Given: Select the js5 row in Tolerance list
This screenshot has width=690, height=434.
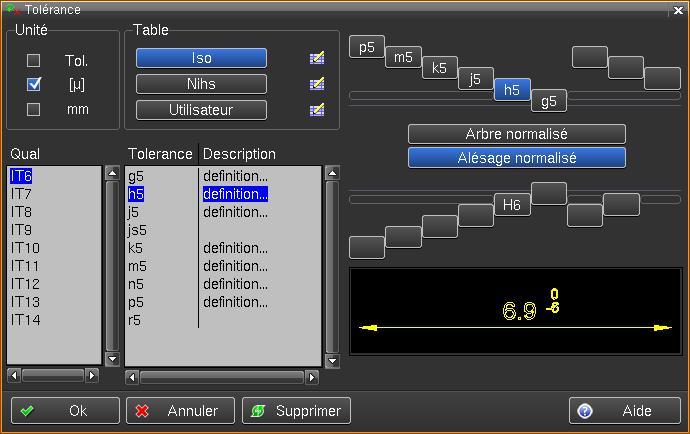Looking at the screenshot, I should 138,230.
